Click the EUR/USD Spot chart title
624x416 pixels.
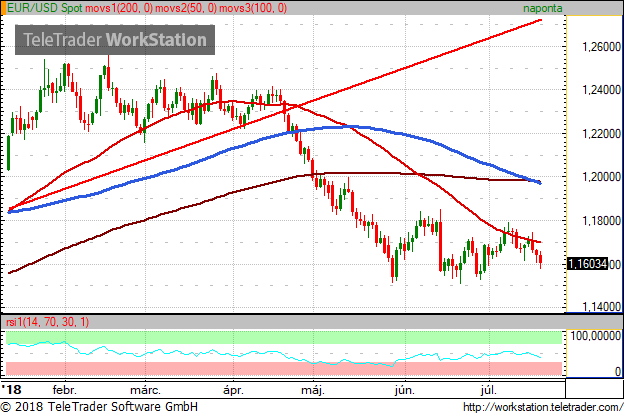(x=45, y=8)
